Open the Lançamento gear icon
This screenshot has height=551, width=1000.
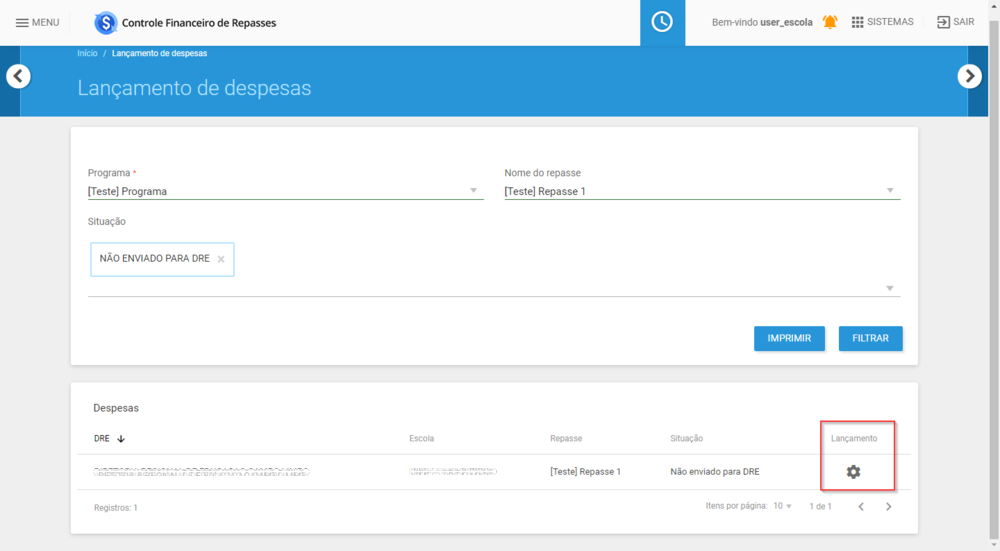point(853,471)
